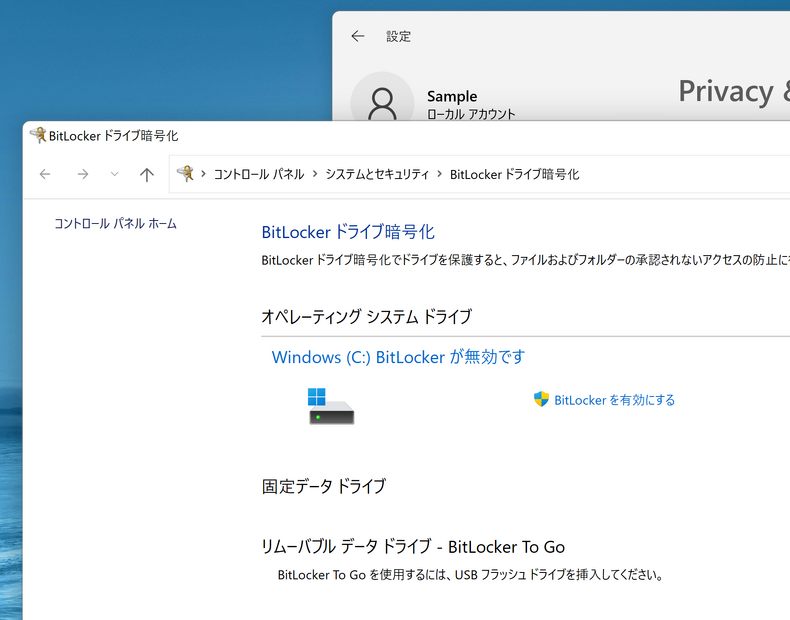Go up one folder level arrow
This screenshot has width=790, height=620.
[x=147, y=174]
